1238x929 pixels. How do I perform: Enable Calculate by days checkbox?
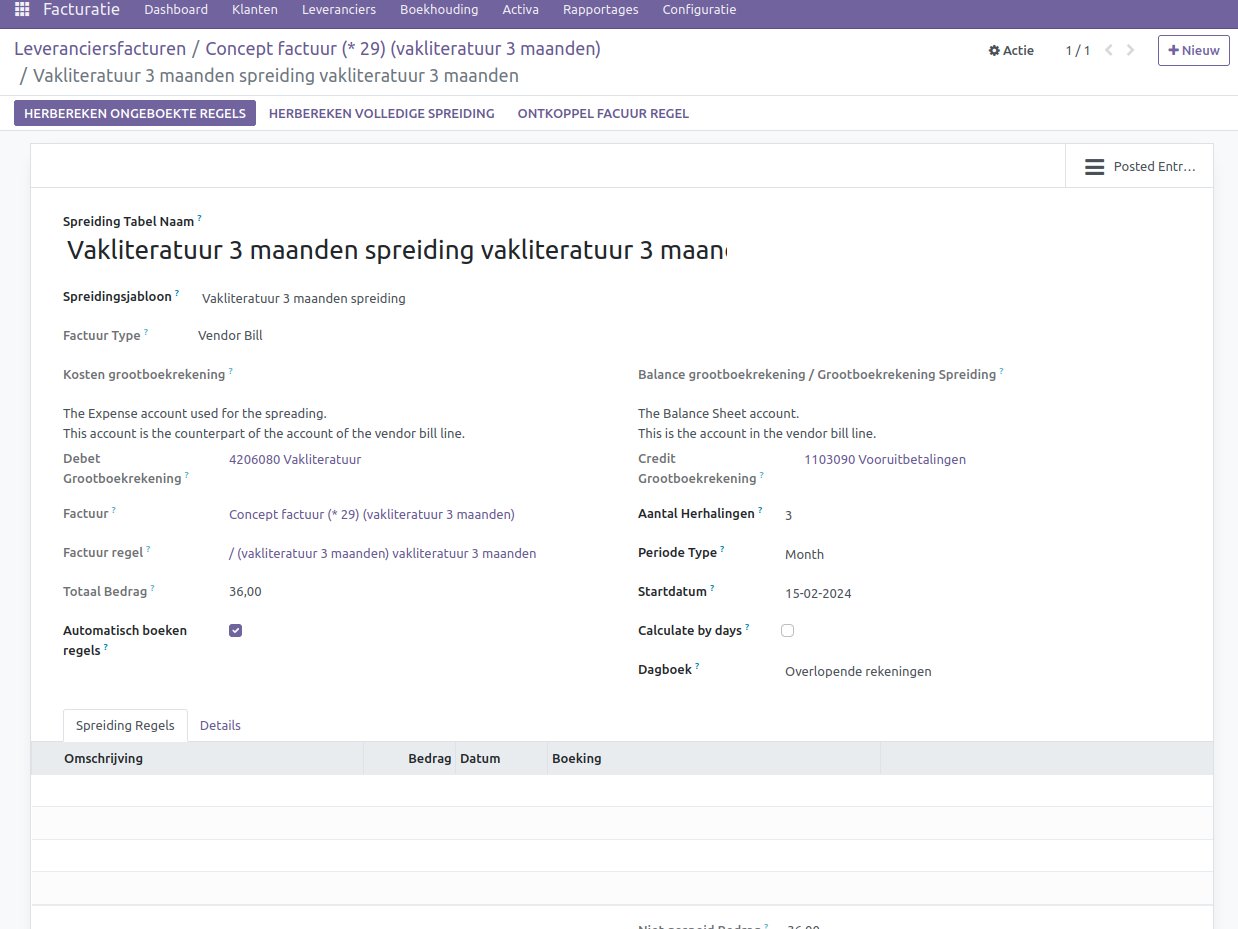click(x=788, y=631)
